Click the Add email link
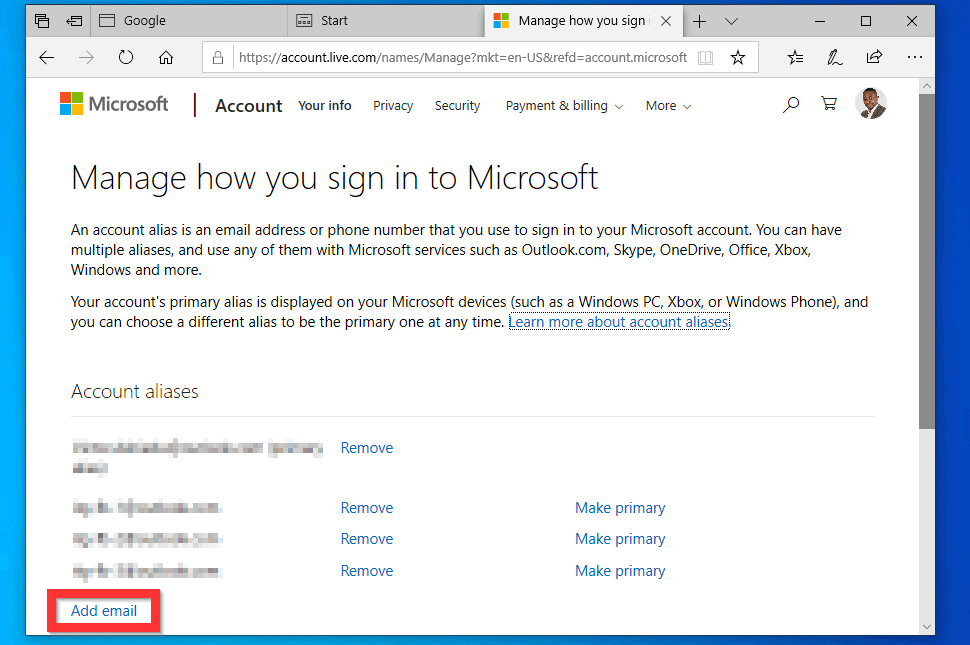This screenshot has height=645, width=970. click(104, 611)
